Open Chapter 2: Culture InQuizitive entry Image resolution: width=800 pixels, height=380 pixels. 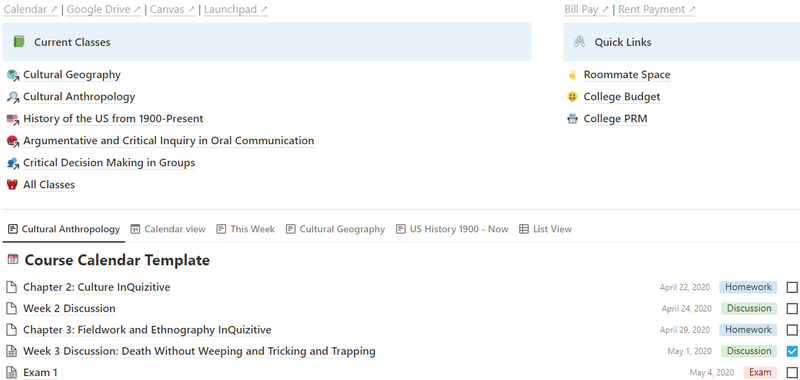coord(96,287)
